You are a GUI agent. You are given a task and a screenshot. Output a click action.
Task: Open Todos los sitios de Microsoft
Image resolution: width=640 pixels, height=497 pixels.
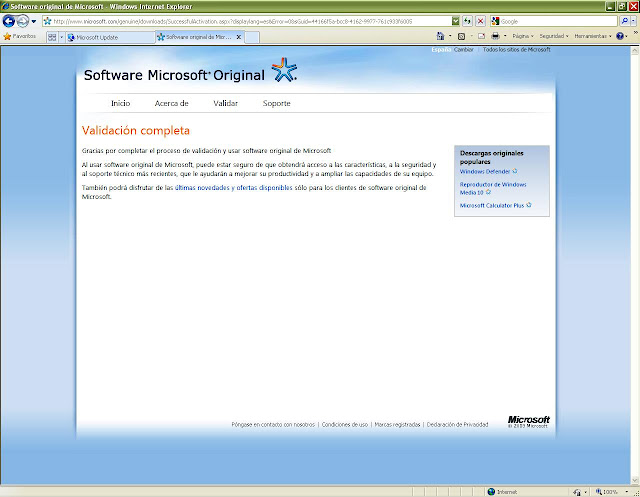pos(516,50)
